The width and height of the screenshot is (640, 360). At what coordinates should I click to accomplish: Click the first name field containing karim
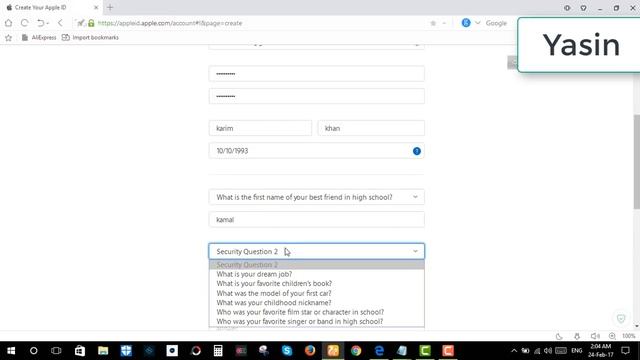tap(260, 128)
